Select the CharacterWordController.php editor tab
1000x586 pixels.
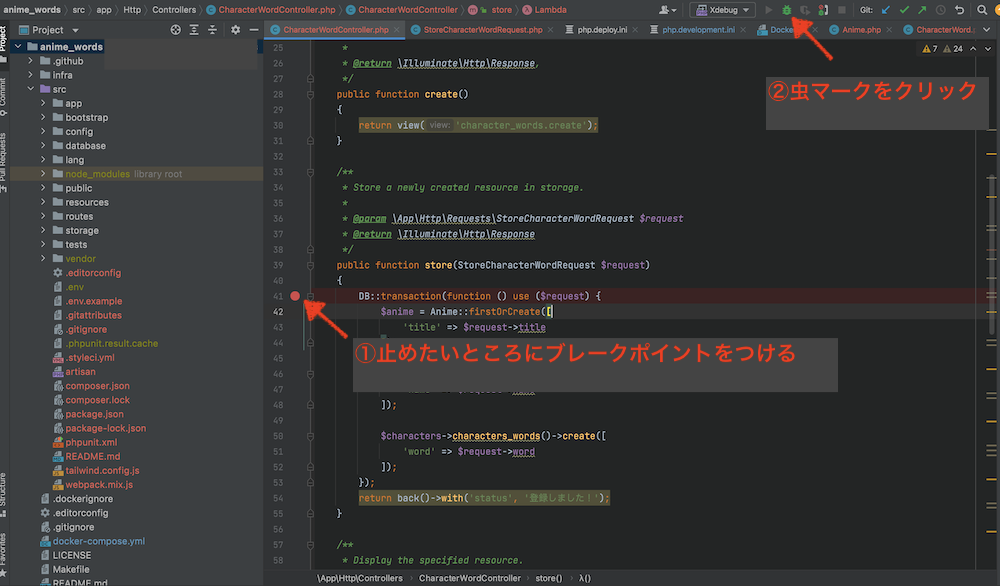(335, 30)
